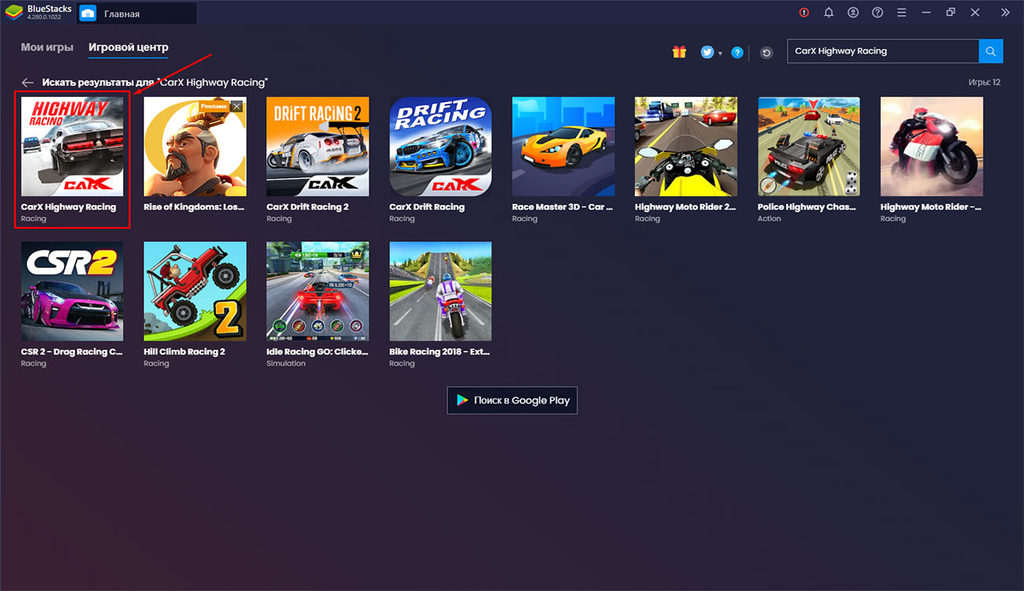
Task: Expand the Twitter dropdown arrow
Action: [720, 54]
